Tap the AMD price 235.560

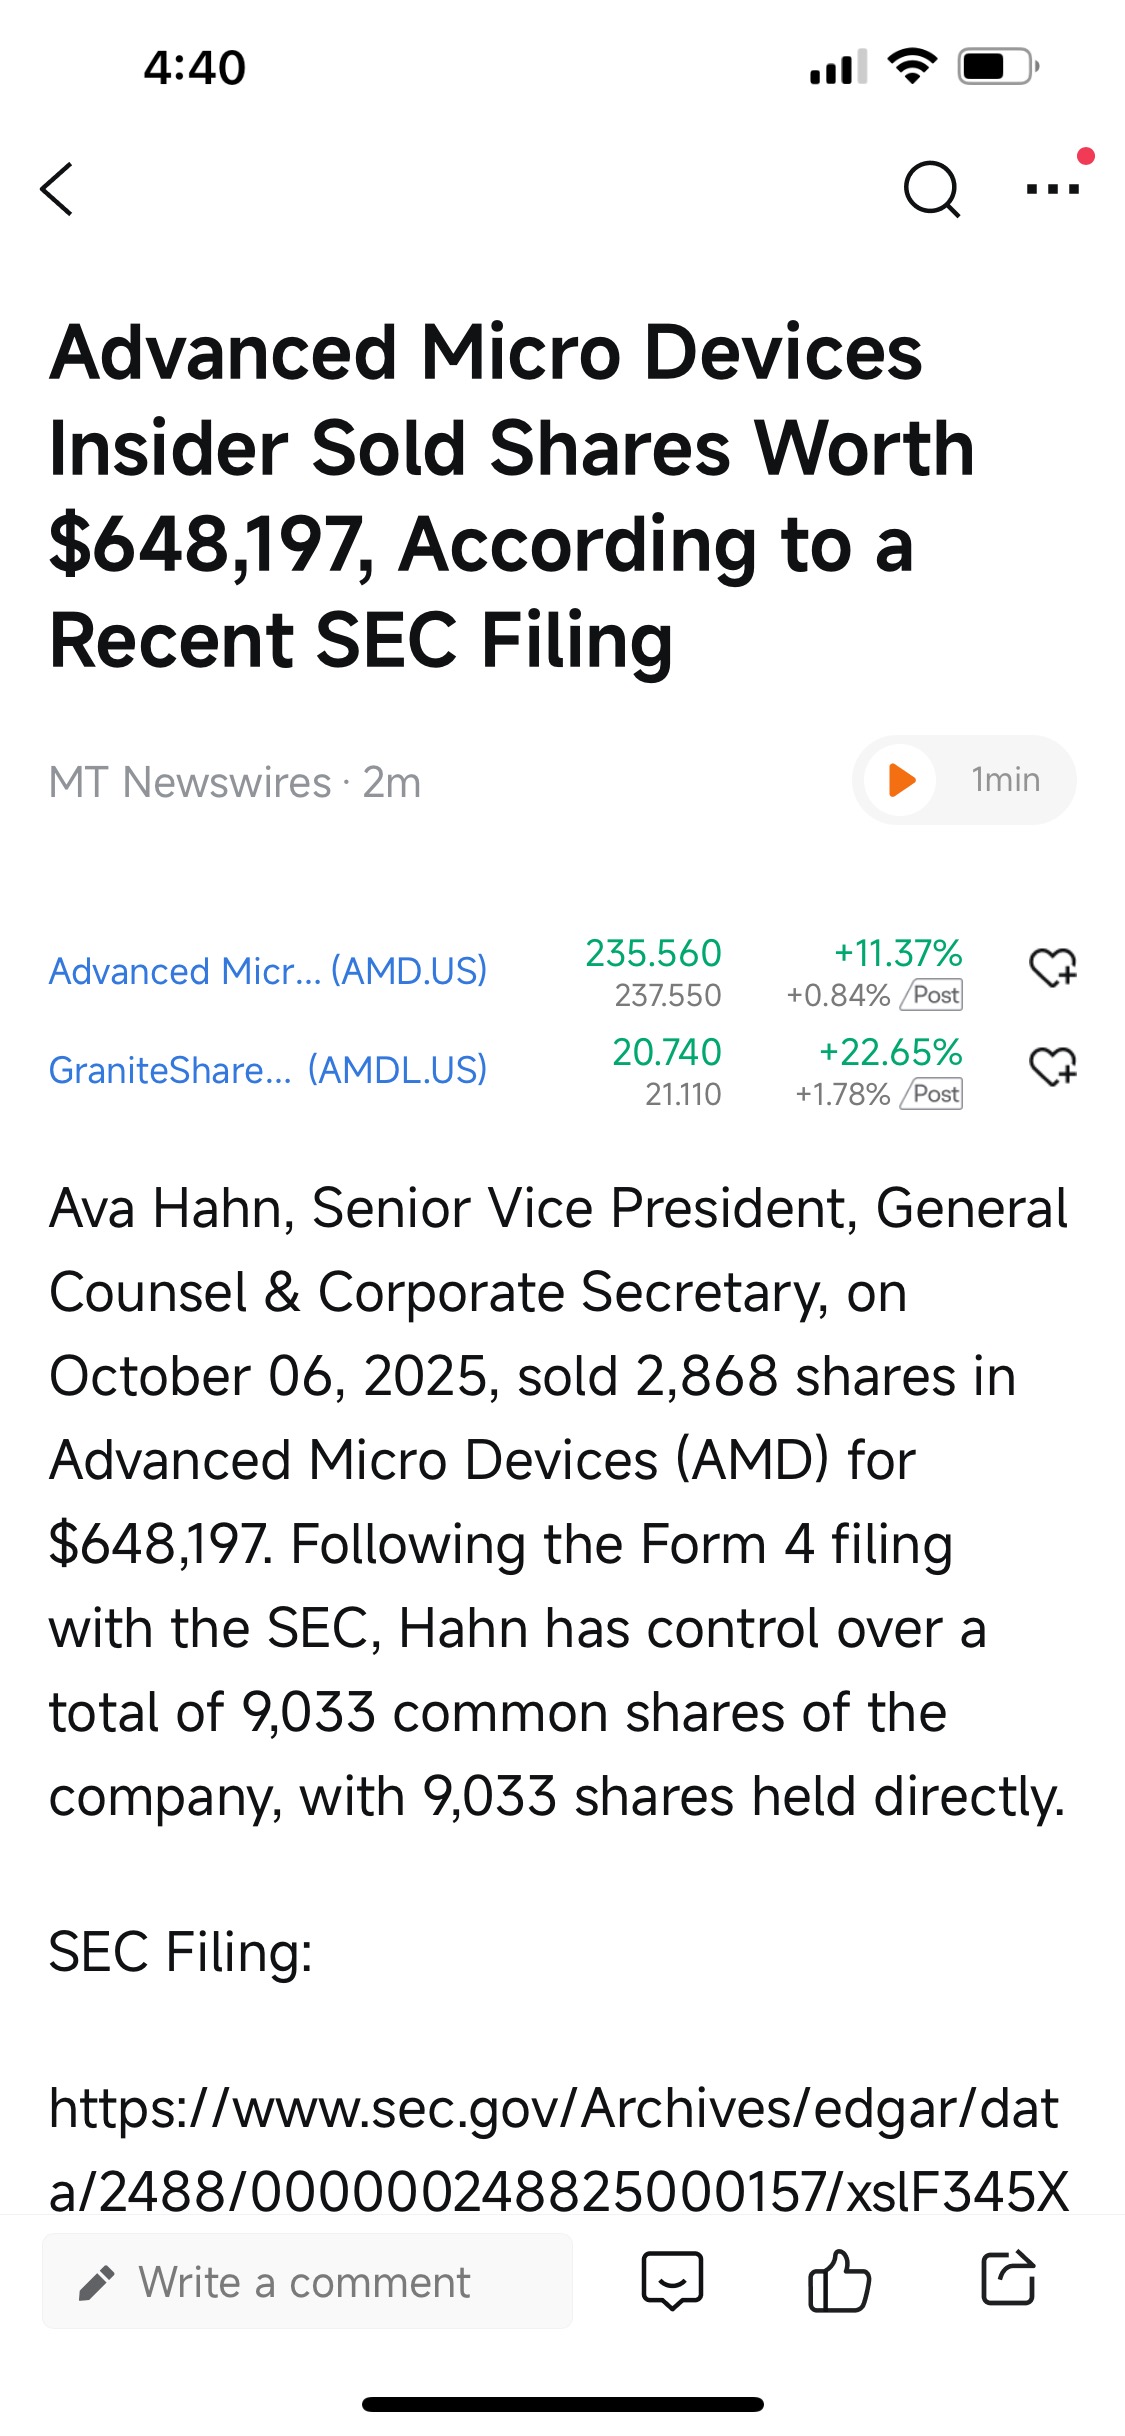(653, 953)
